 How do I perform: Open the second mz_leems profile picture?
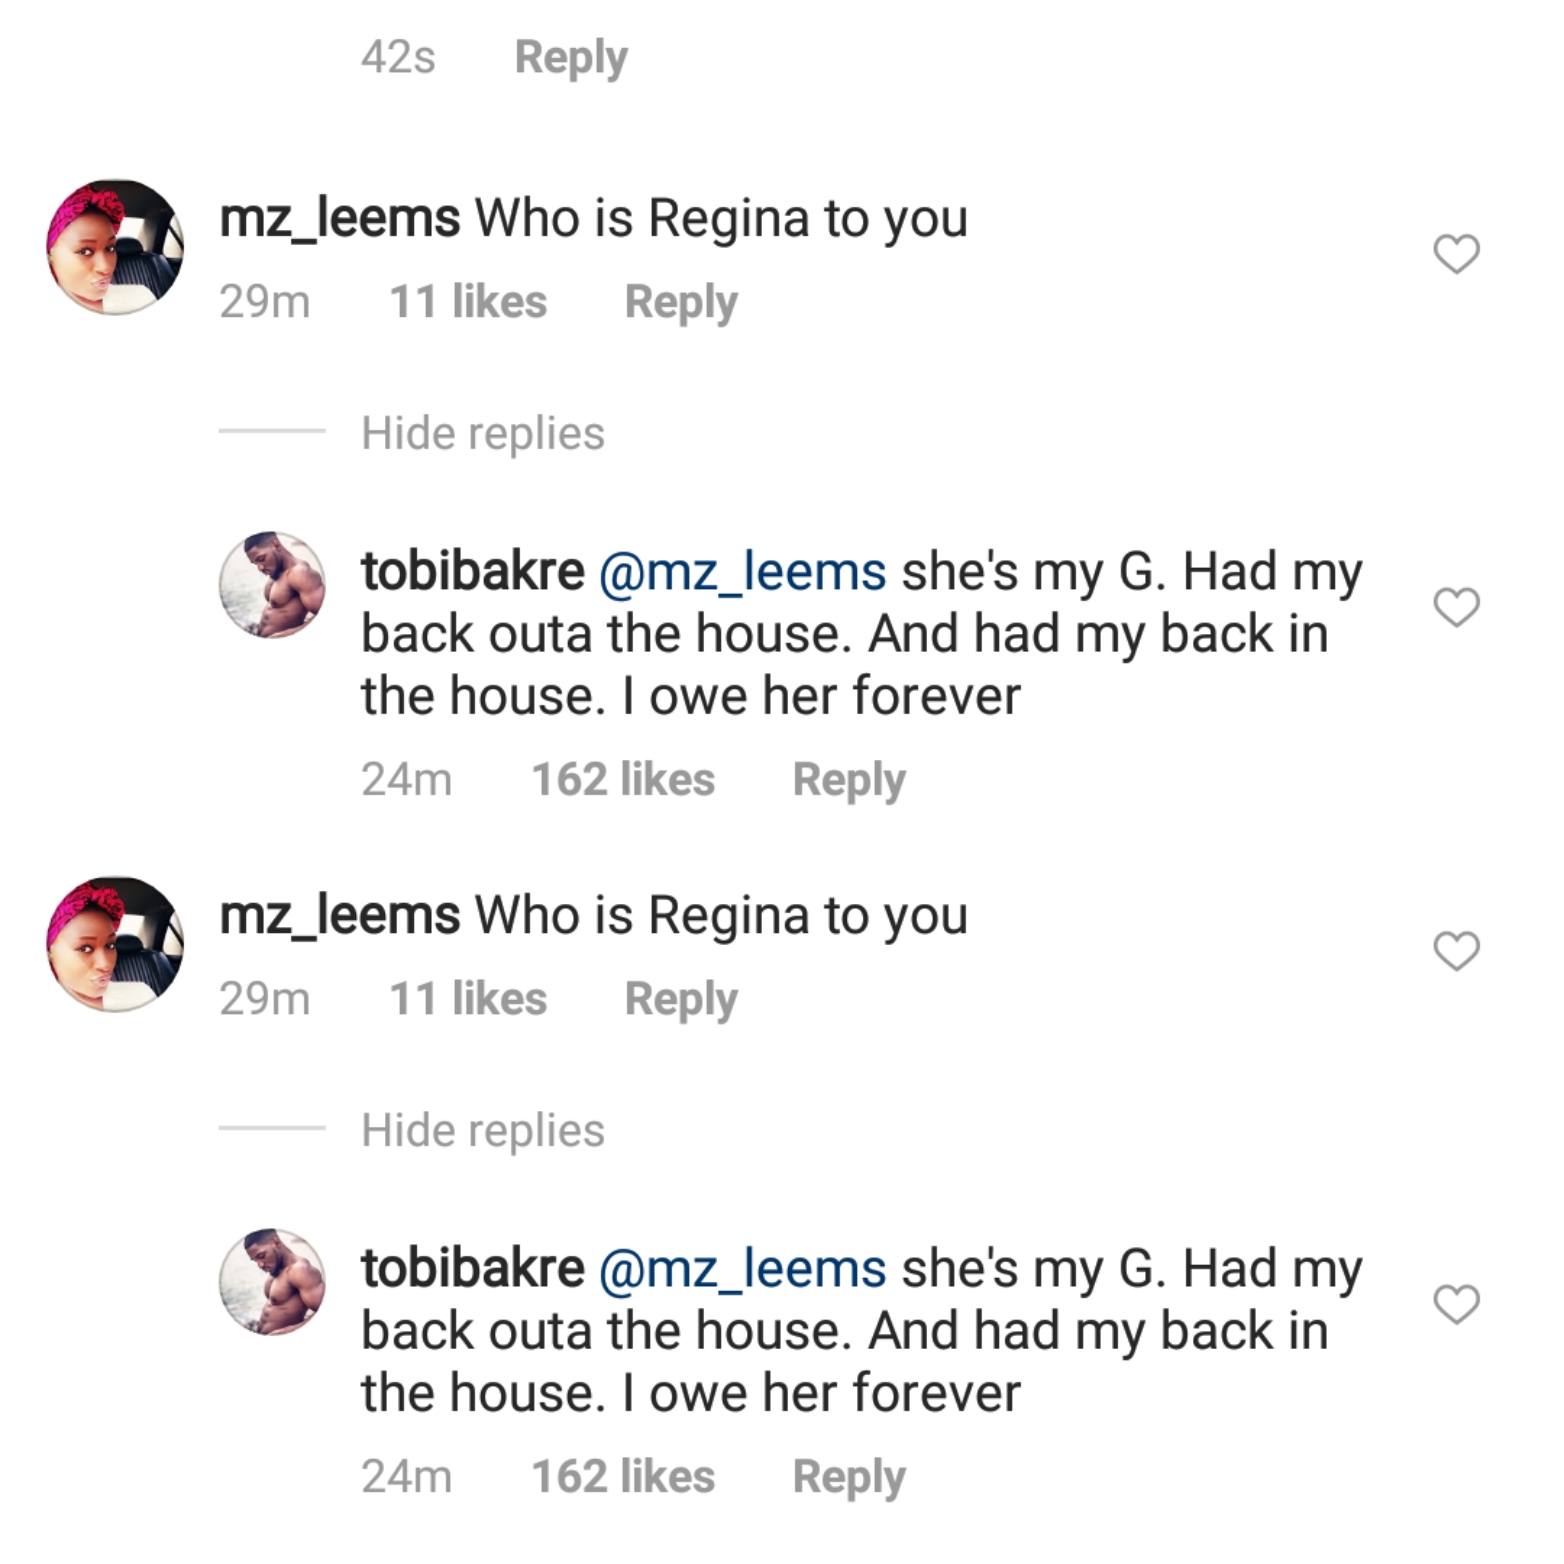coord(116,944)
